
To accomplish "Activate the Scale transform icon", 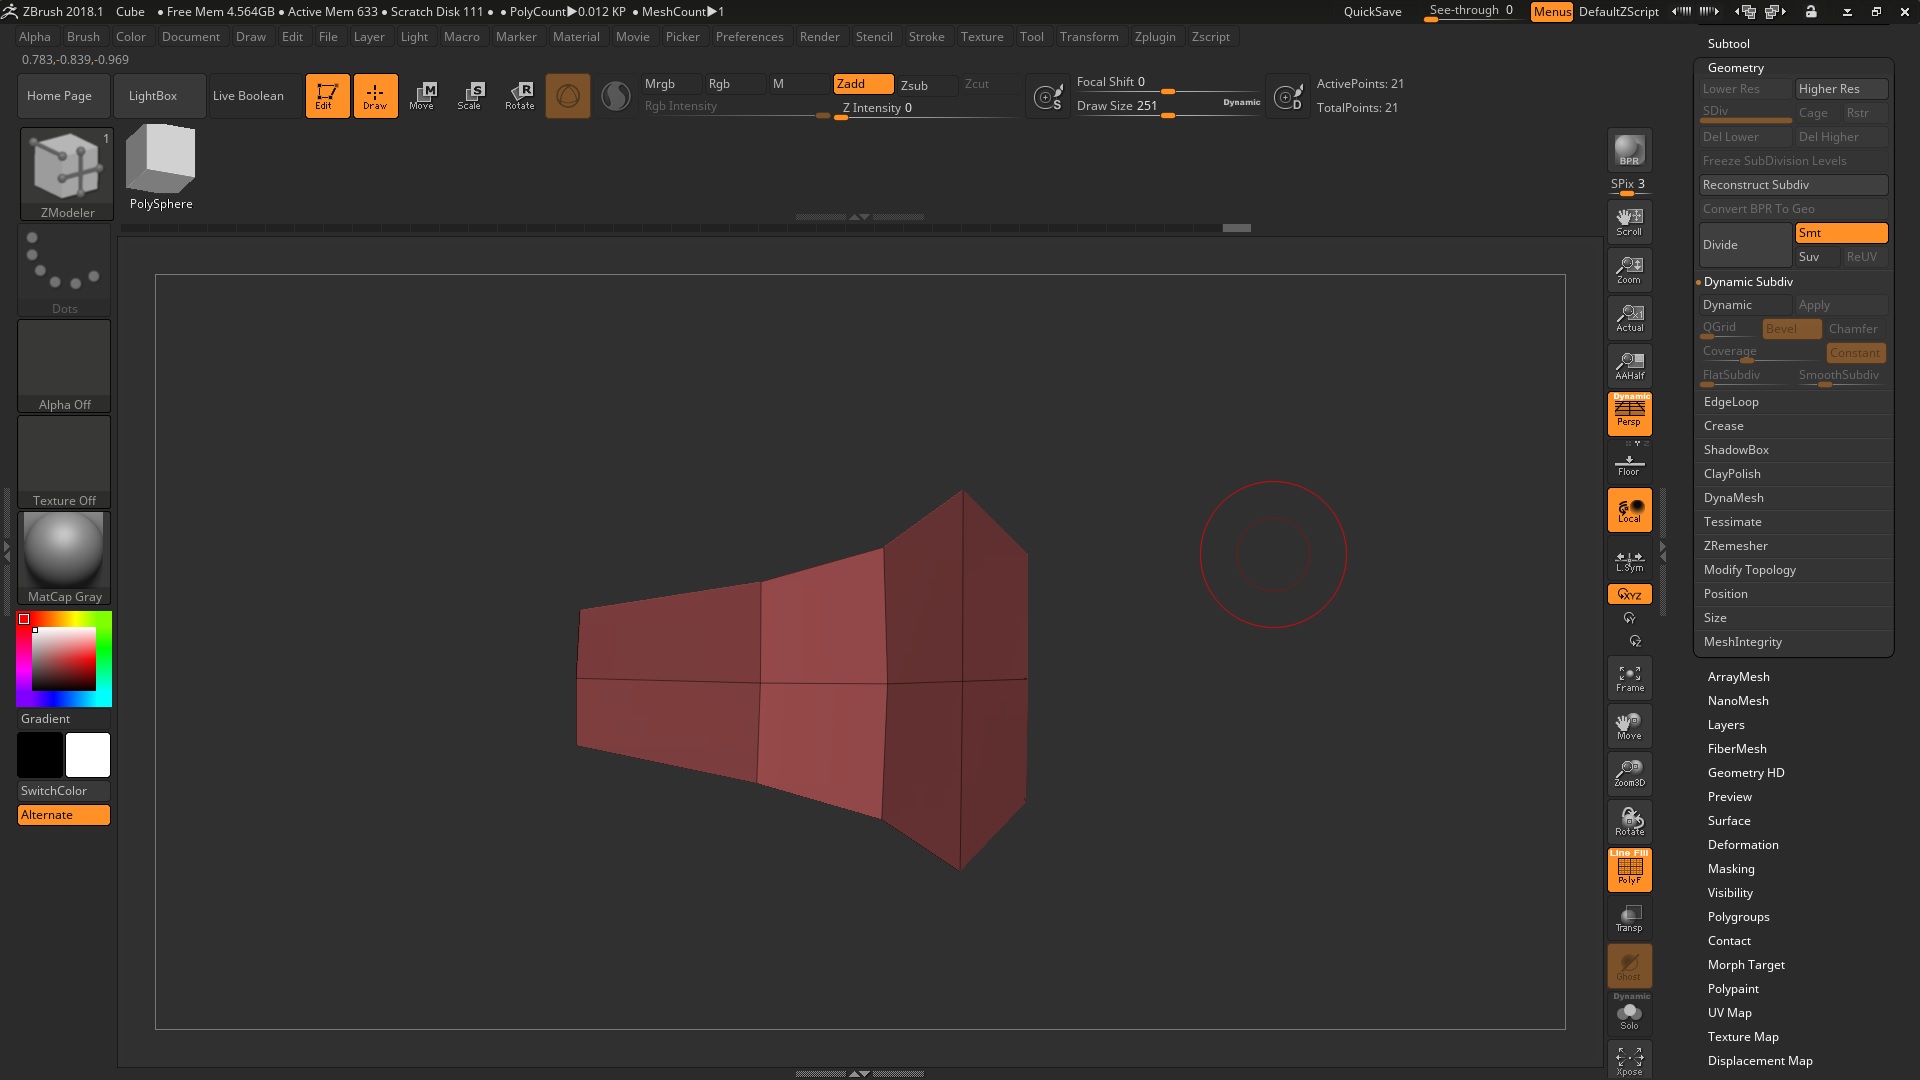I will point(470,96).
